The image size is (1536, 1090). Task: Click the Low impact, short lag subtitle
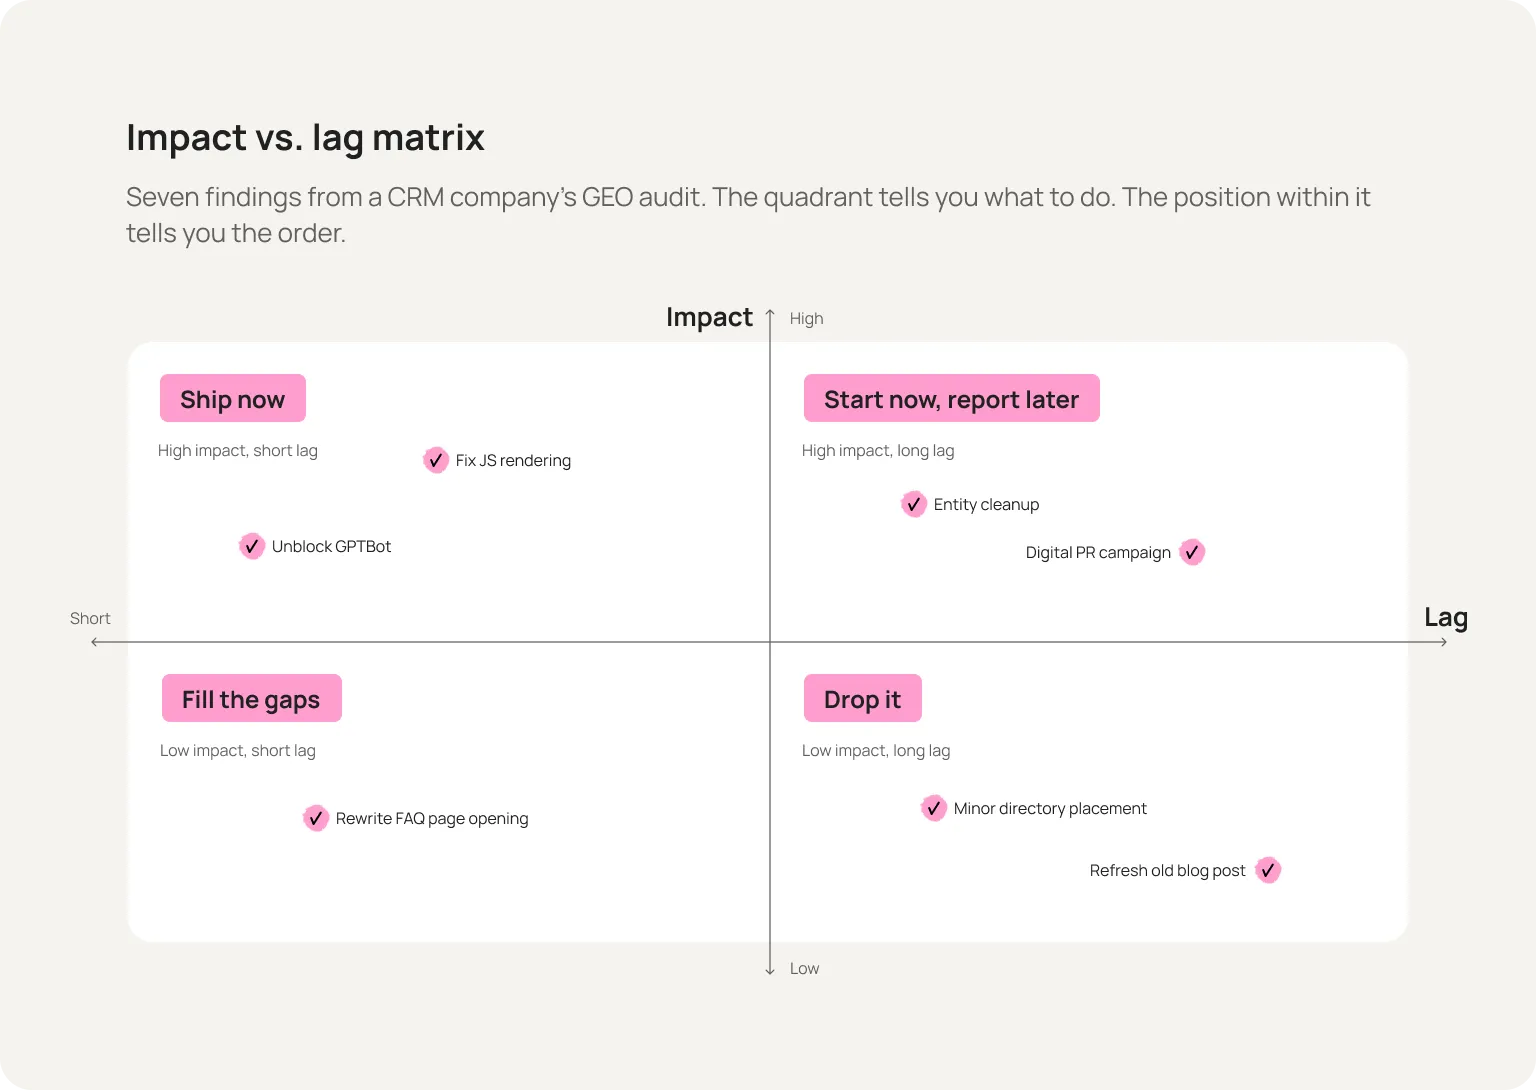pos(238,751)
